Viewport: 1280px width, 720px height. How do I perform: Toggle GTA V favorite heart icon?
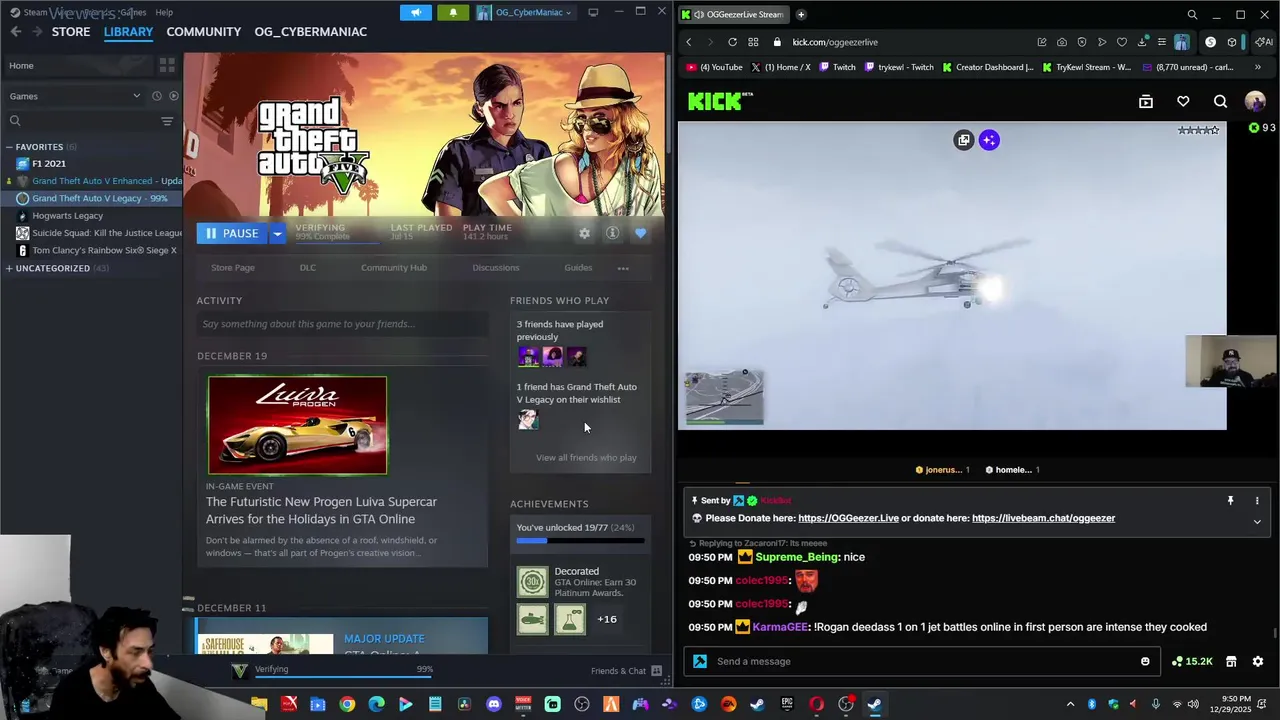640,233
